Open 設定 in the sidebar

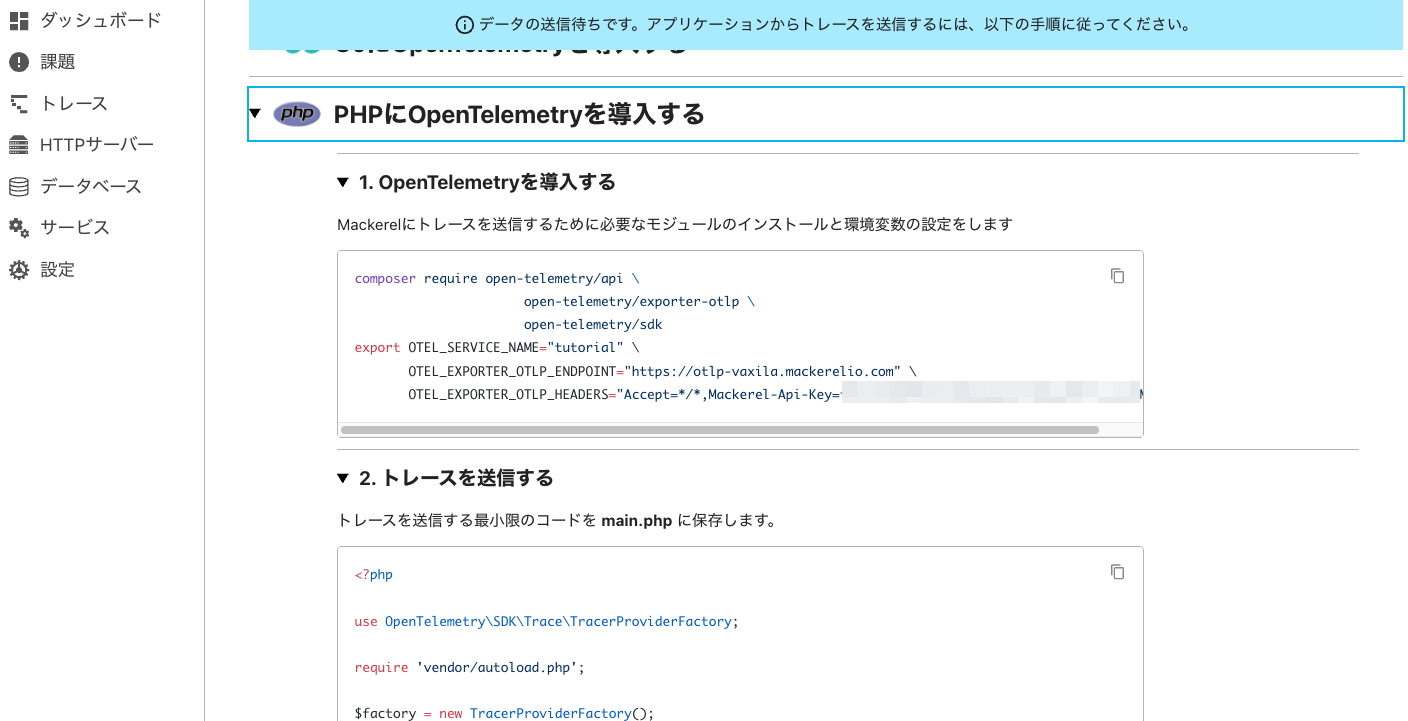[x=57, y=270]
